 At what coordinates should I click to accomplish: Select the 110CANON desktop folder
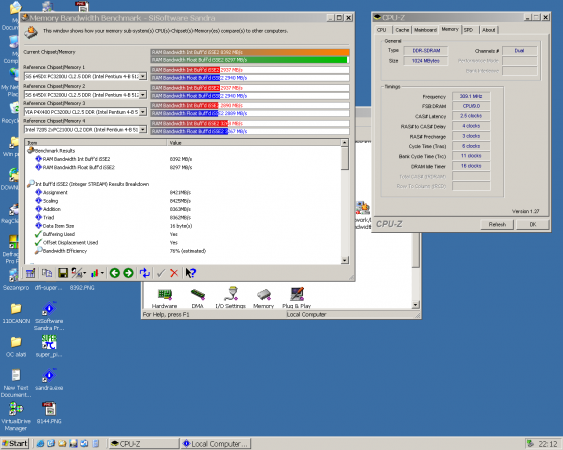click(x=16, y=313)
